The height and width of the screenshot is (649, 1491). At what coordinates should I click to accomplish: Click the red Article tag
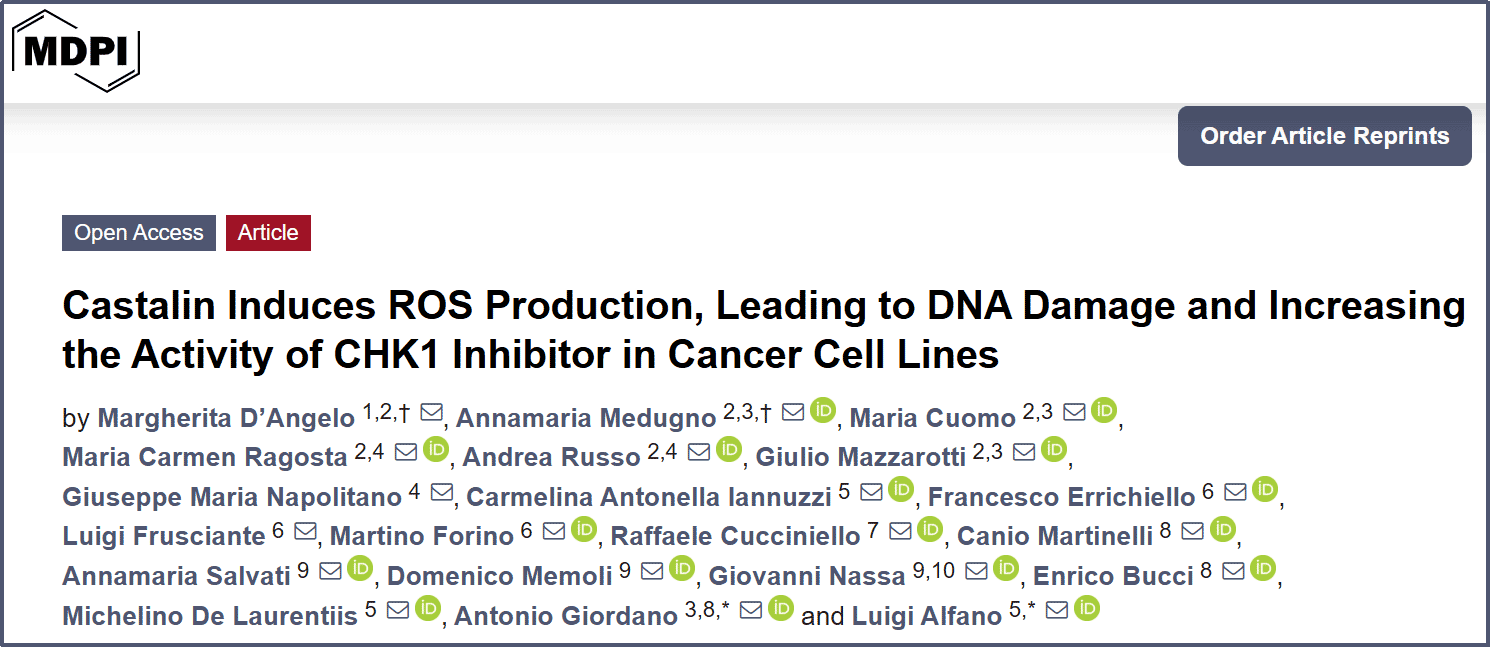[268, 233]
